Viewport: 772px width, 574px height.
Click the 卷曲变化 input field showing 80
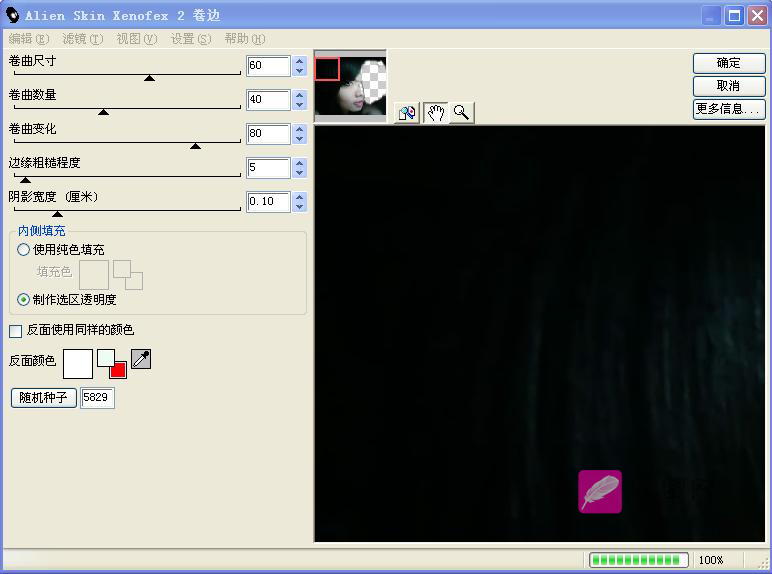point(268,133)
